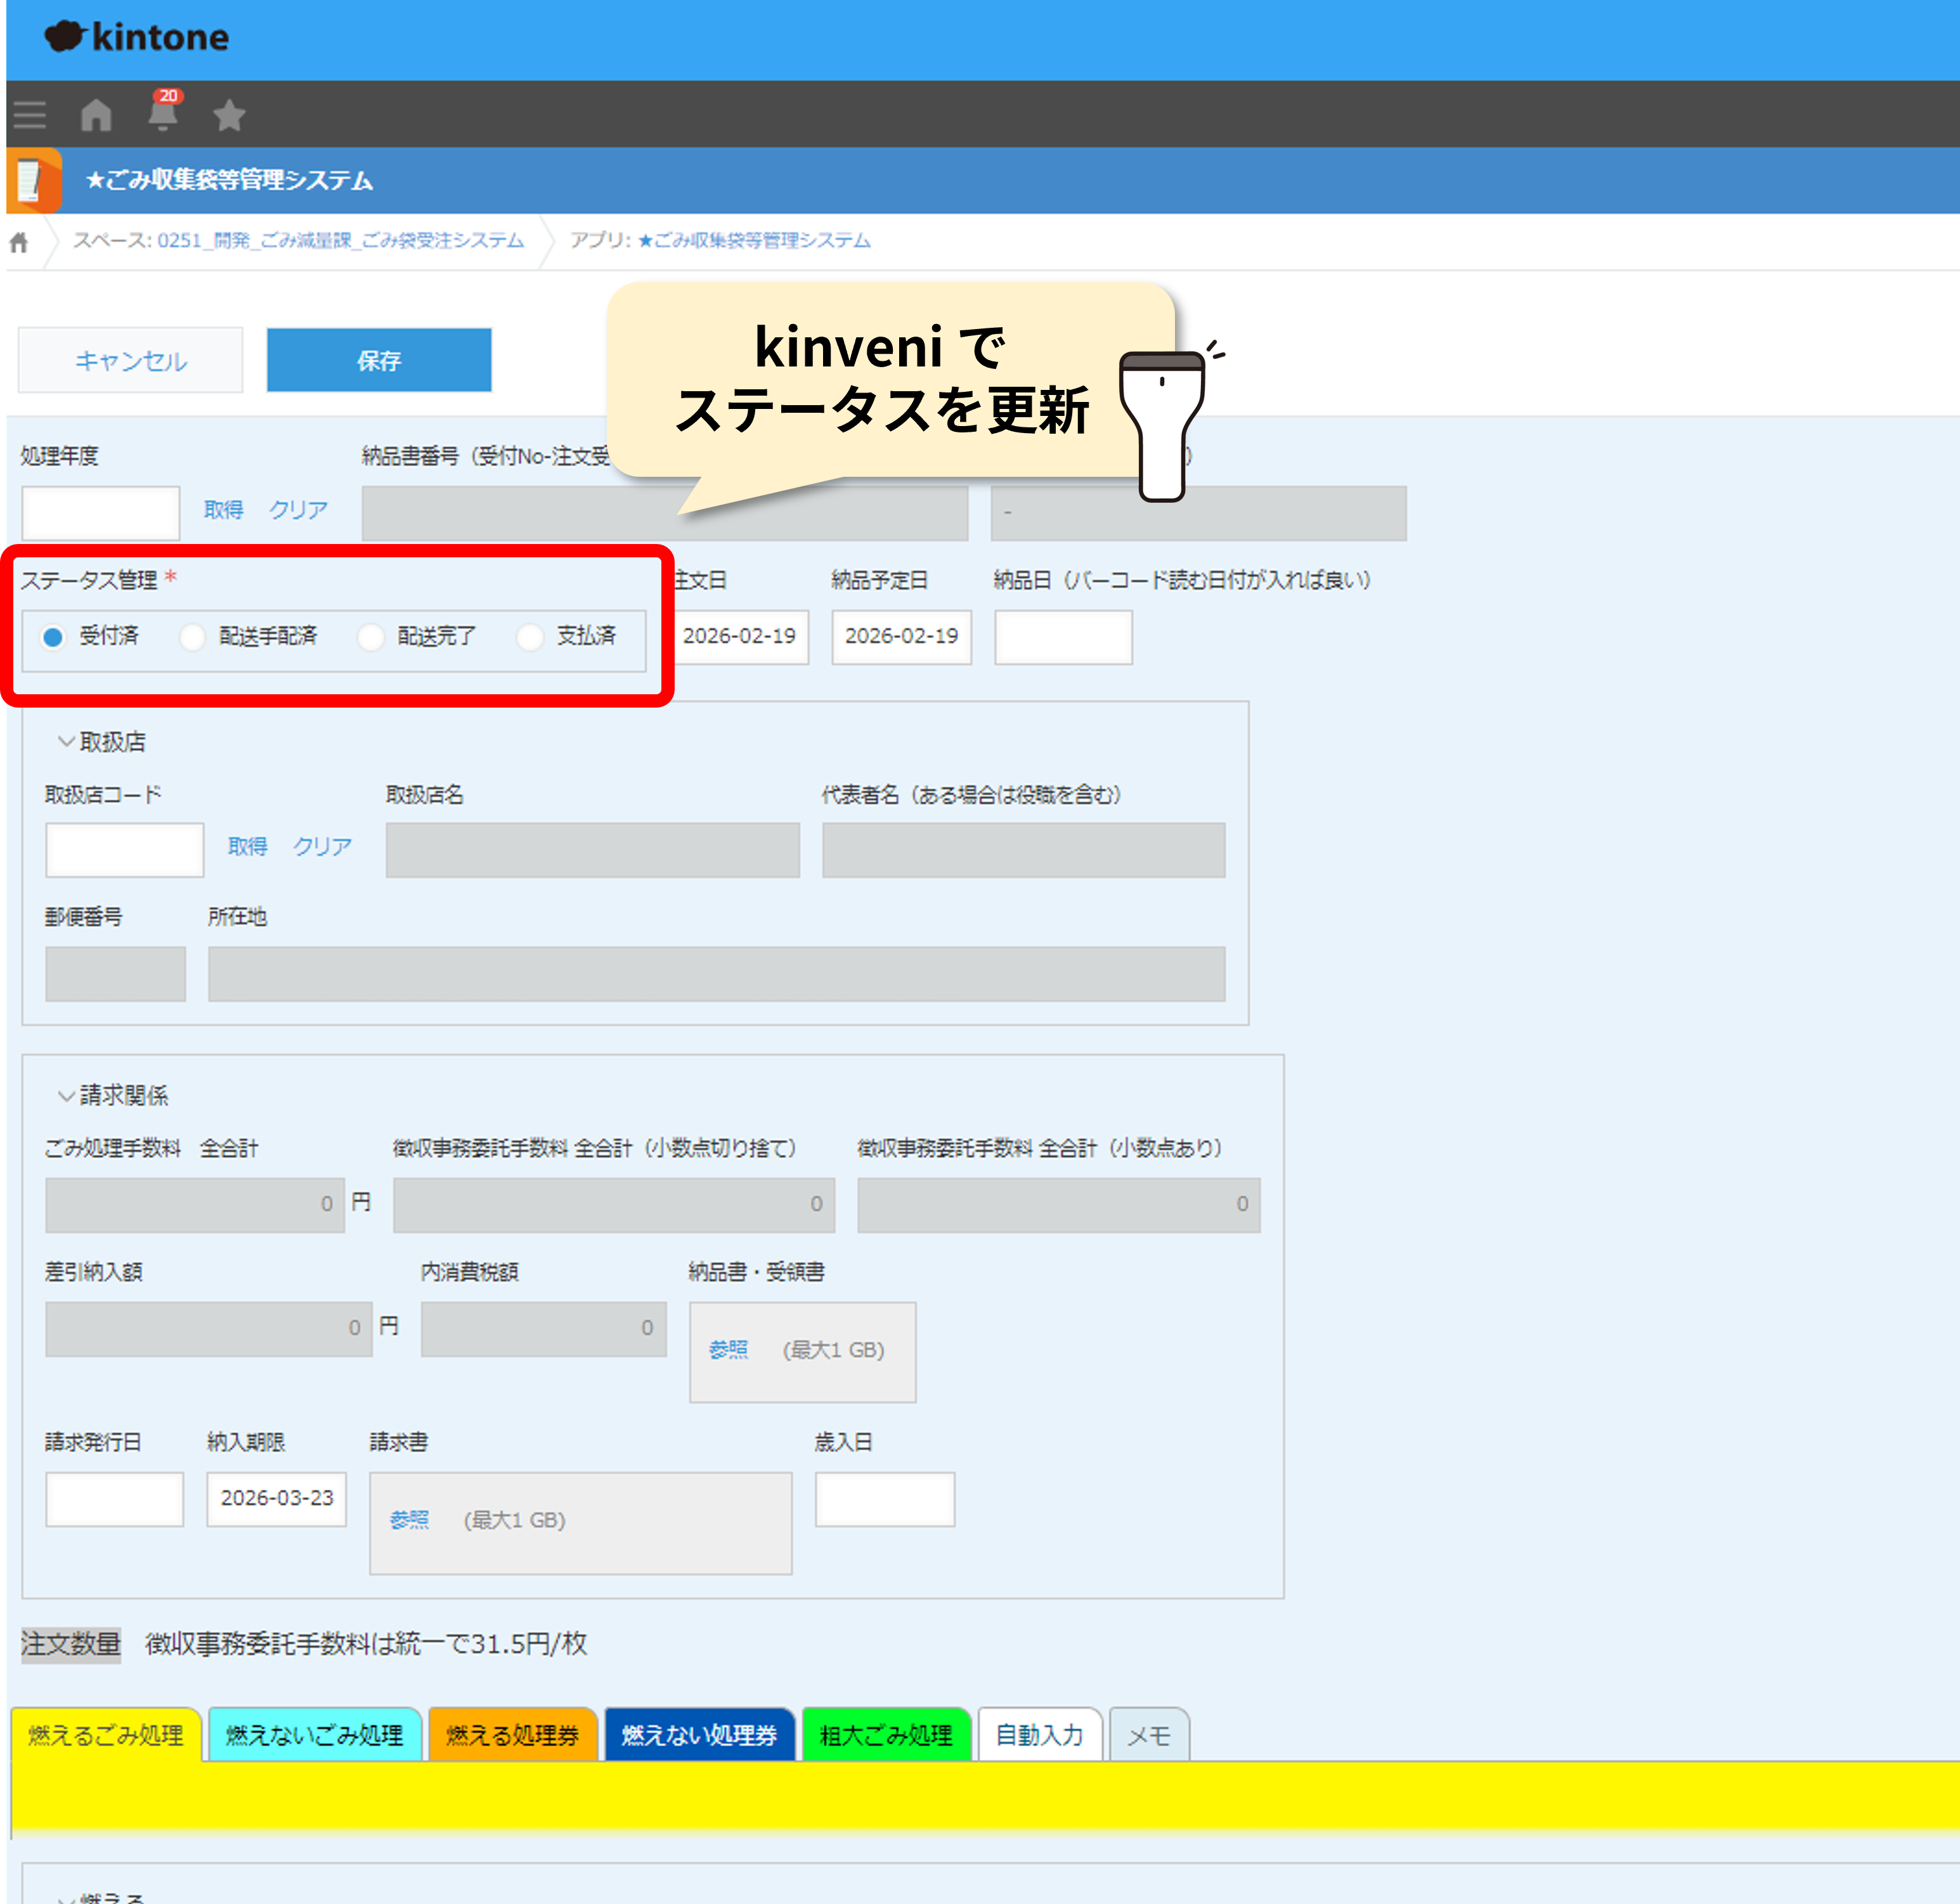Click the home icon in the dark toolbar
The width and height of the screenshot is (1960, 1904).
pyautogui.click(x=96, y=114)
